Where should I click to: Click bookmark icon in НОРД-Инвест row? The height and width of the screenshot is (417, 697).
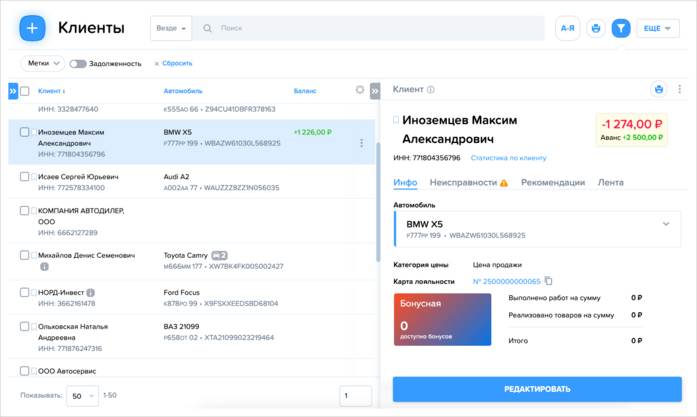34,293
